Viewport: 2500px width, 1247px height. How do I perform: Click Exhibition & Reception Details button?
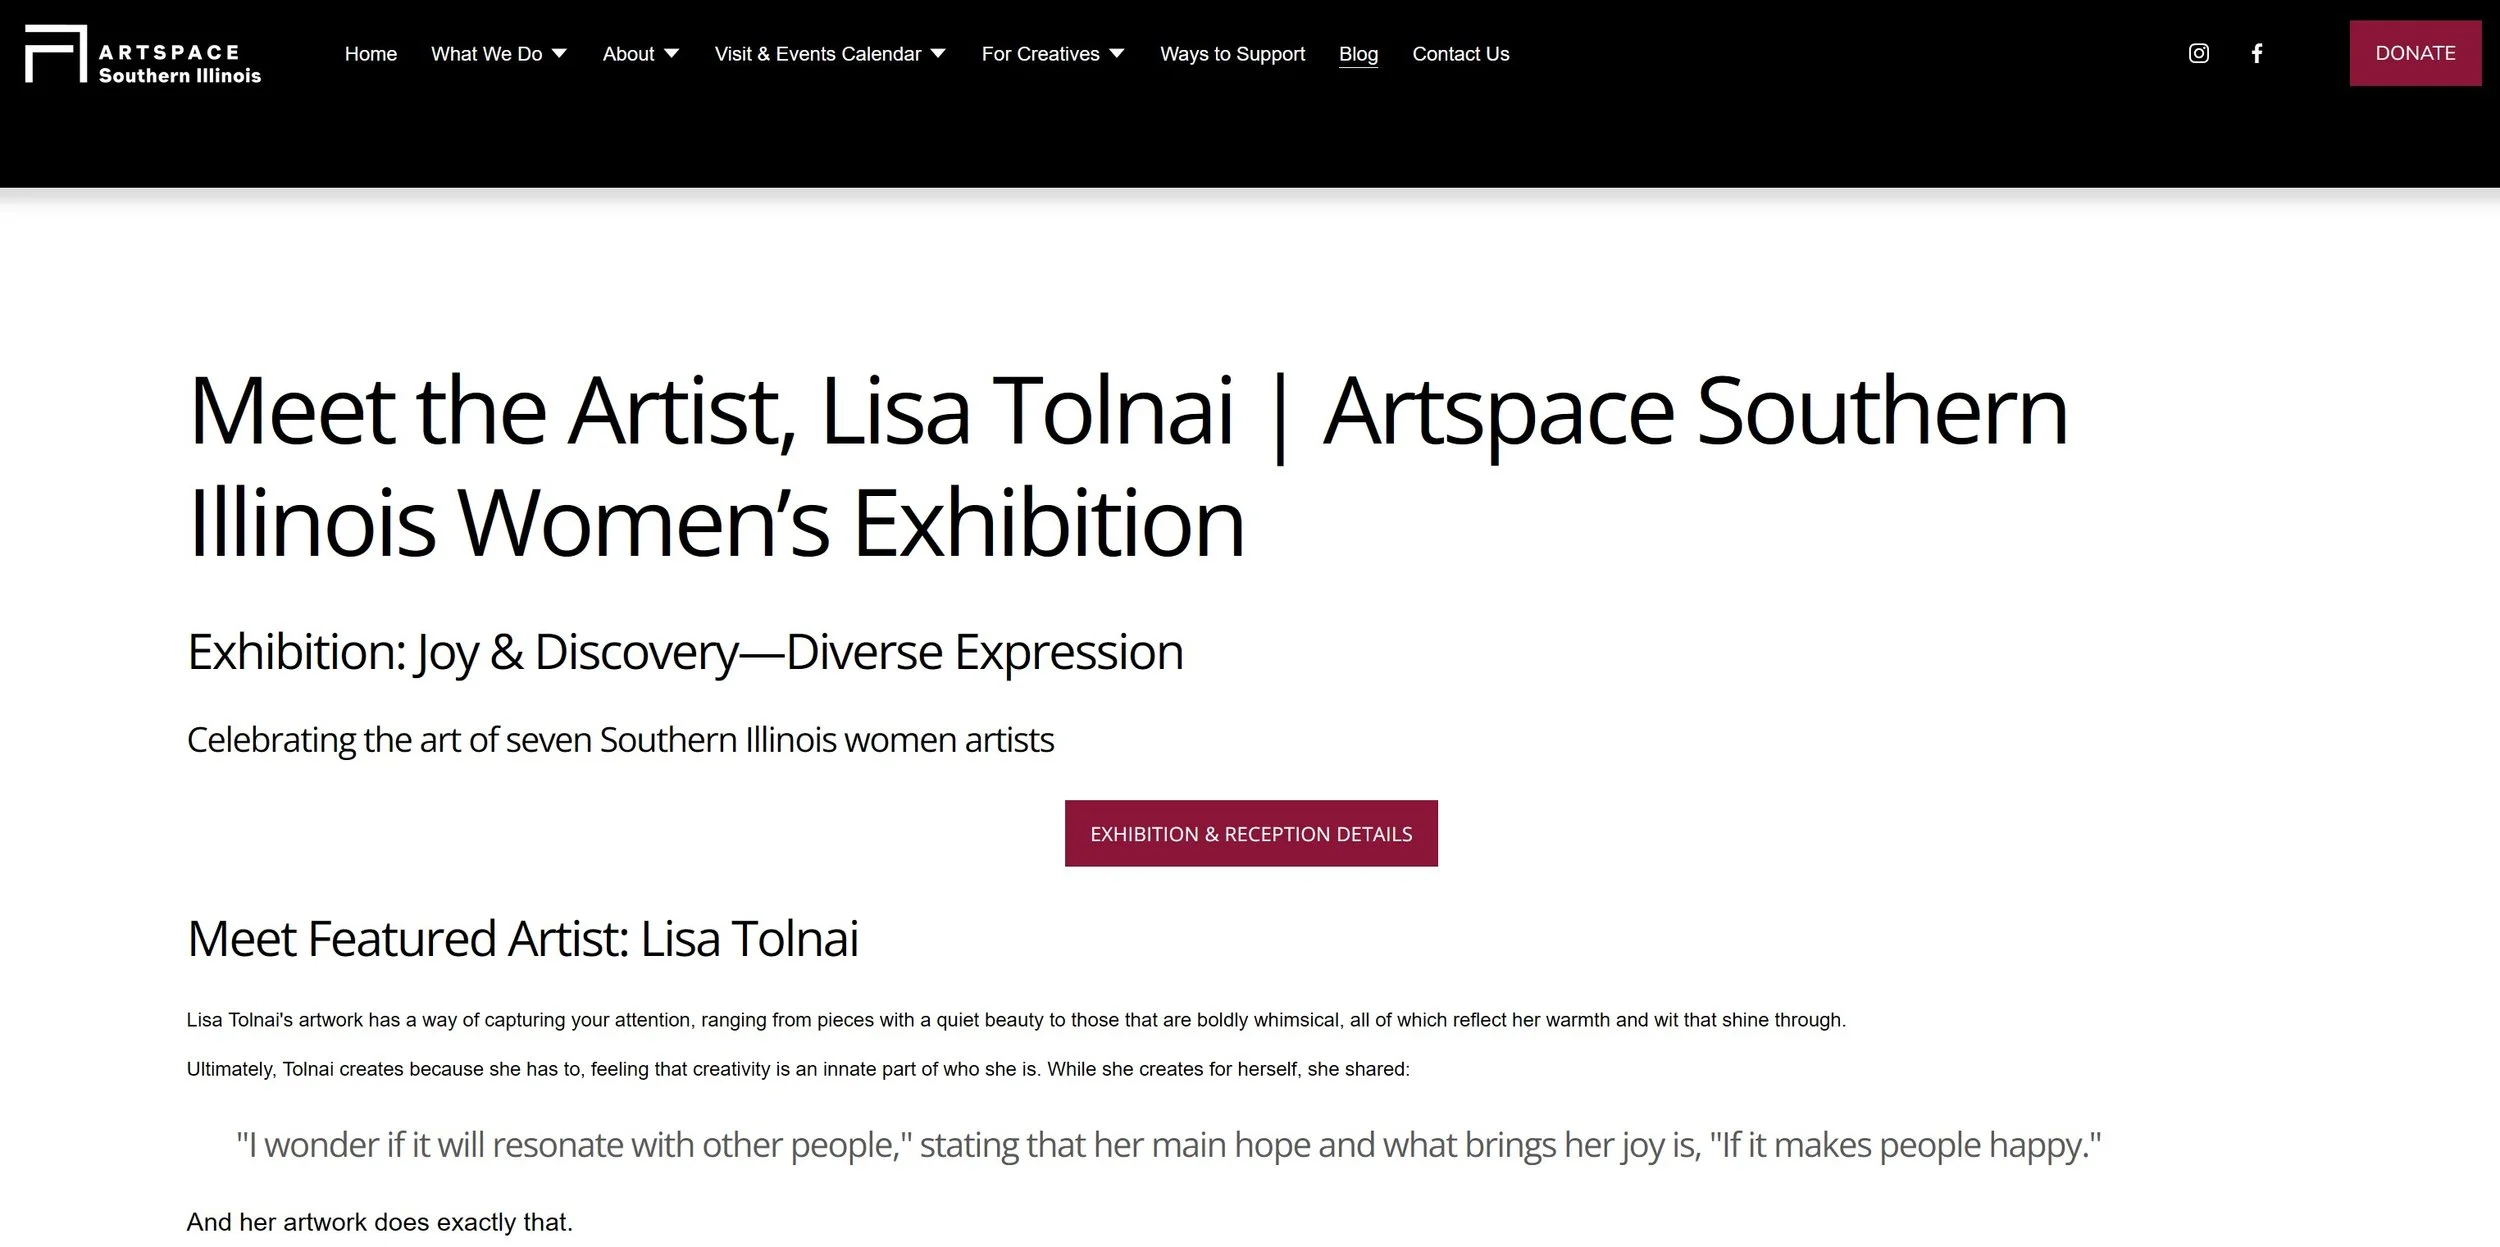1251,833
